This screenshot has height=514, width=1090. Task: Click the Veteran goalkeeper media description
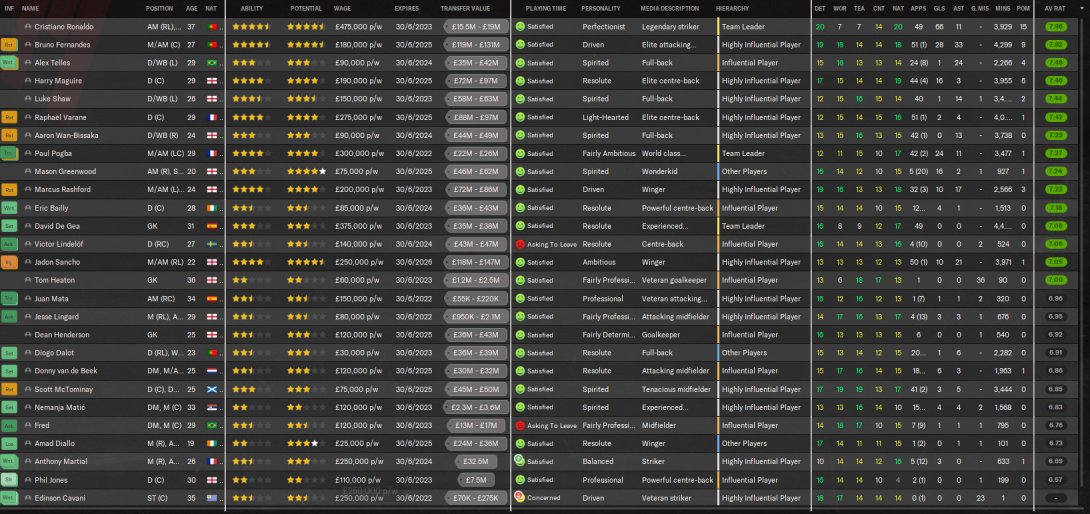point(674,280)
